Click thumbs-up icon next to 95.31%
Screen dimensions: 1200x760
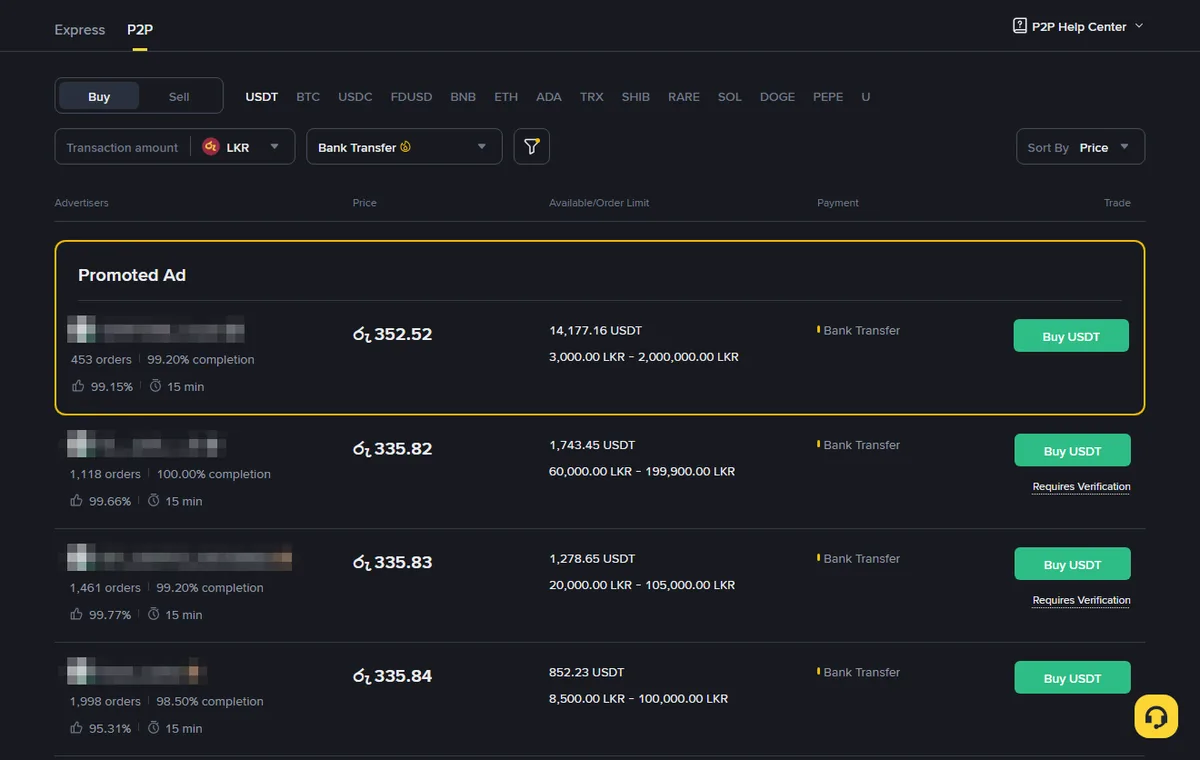[x=77, y=728]
